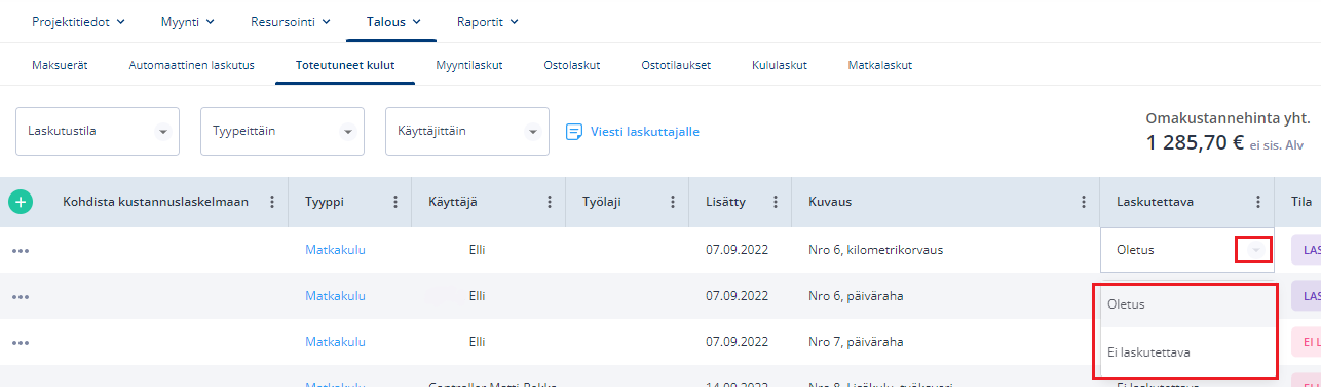This screenshot has height=388, width=1321.
Task: Open Matkakulu link in Nro 7 päiväraha row
Action: point(335,341)
